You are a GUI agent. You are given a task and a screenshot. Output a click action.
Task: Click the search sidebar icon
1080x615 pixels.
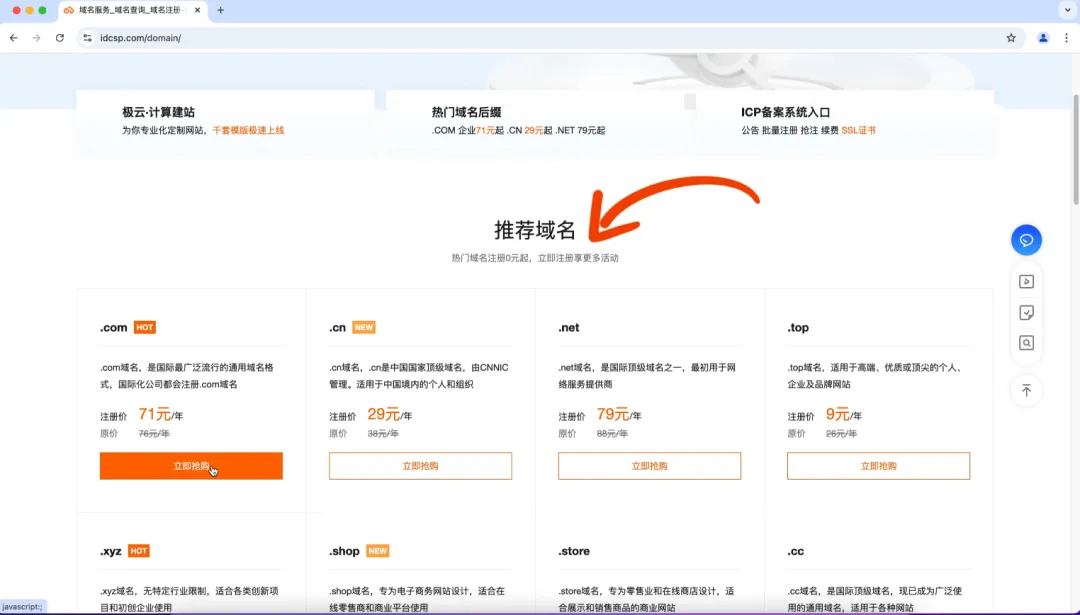[x=1026, y=343]
